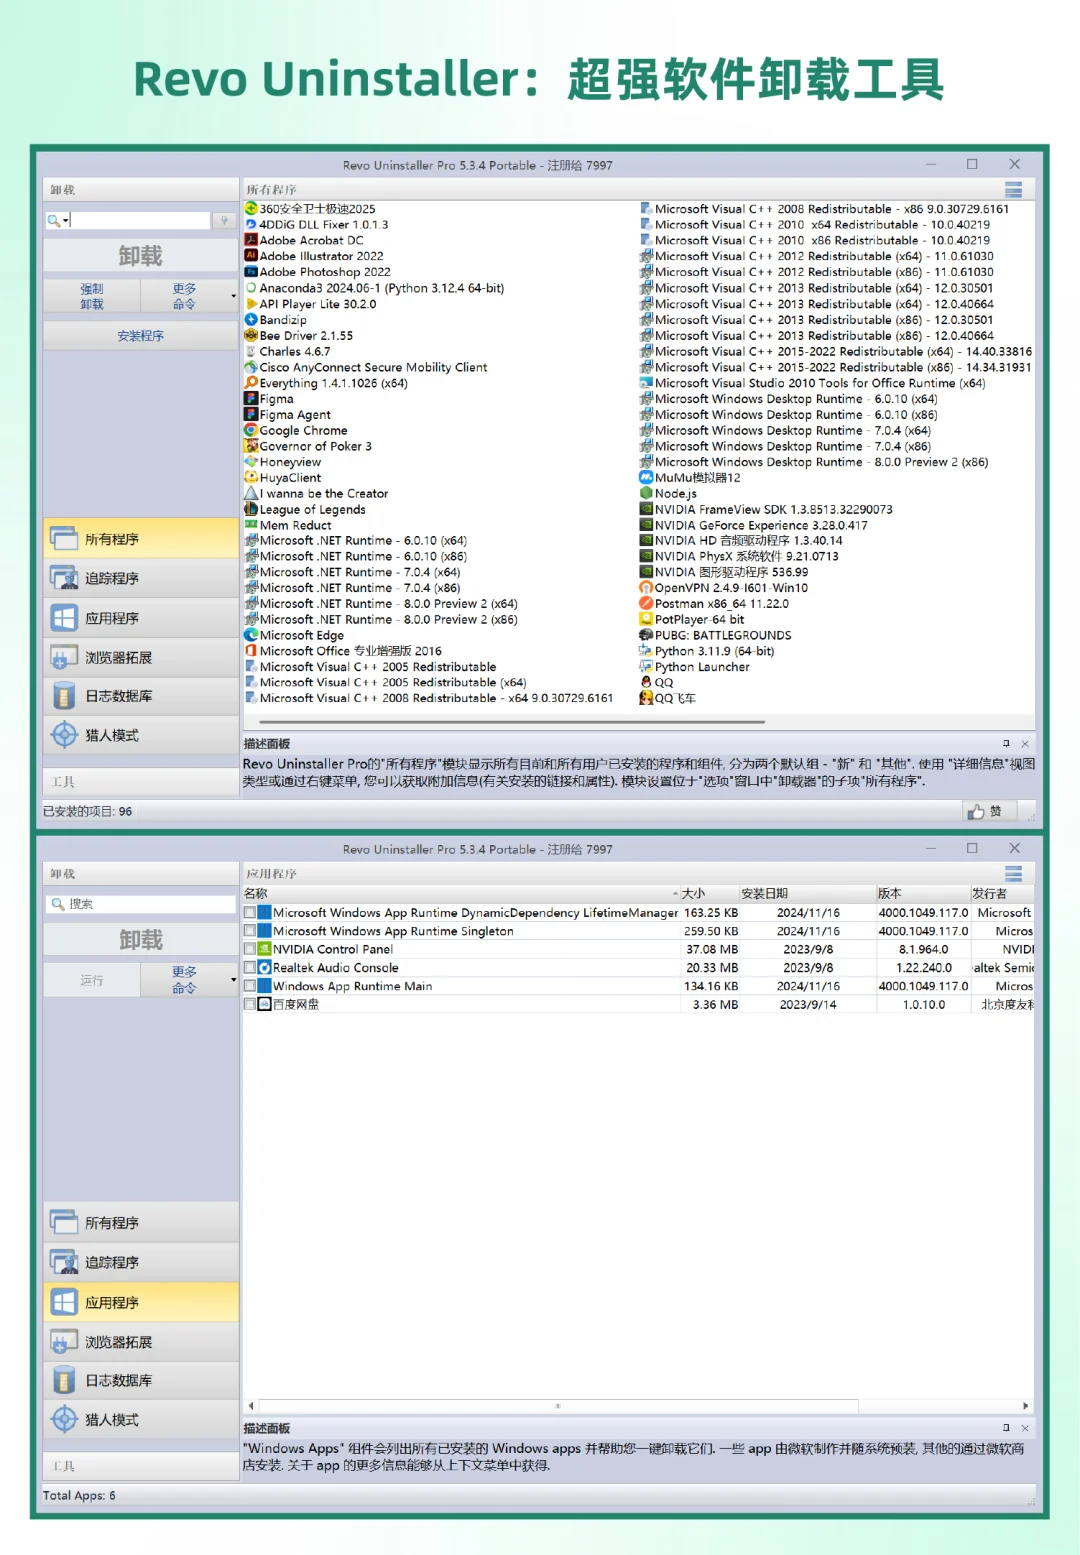Select Postman x86_64 11.22.0 entry
This screenshot has width=1080, height=1555.
click(x=714, y=604)
